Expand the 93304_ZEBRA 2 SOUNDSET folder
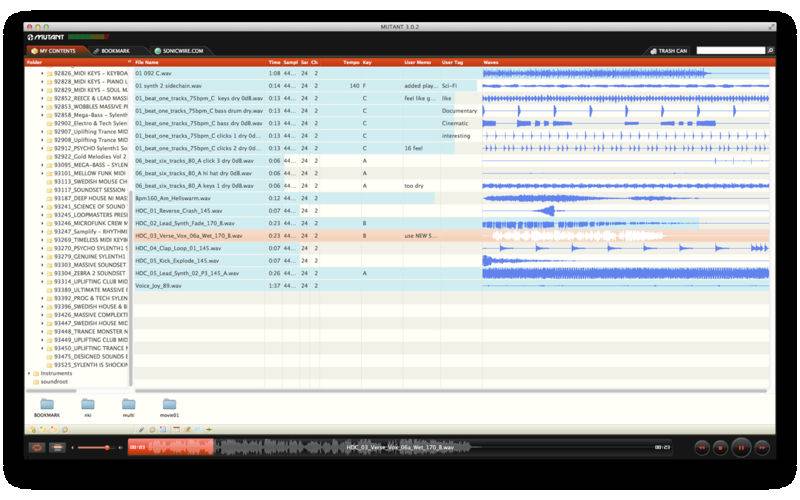This screenshot has width=800, height=500. click(42, 273)
